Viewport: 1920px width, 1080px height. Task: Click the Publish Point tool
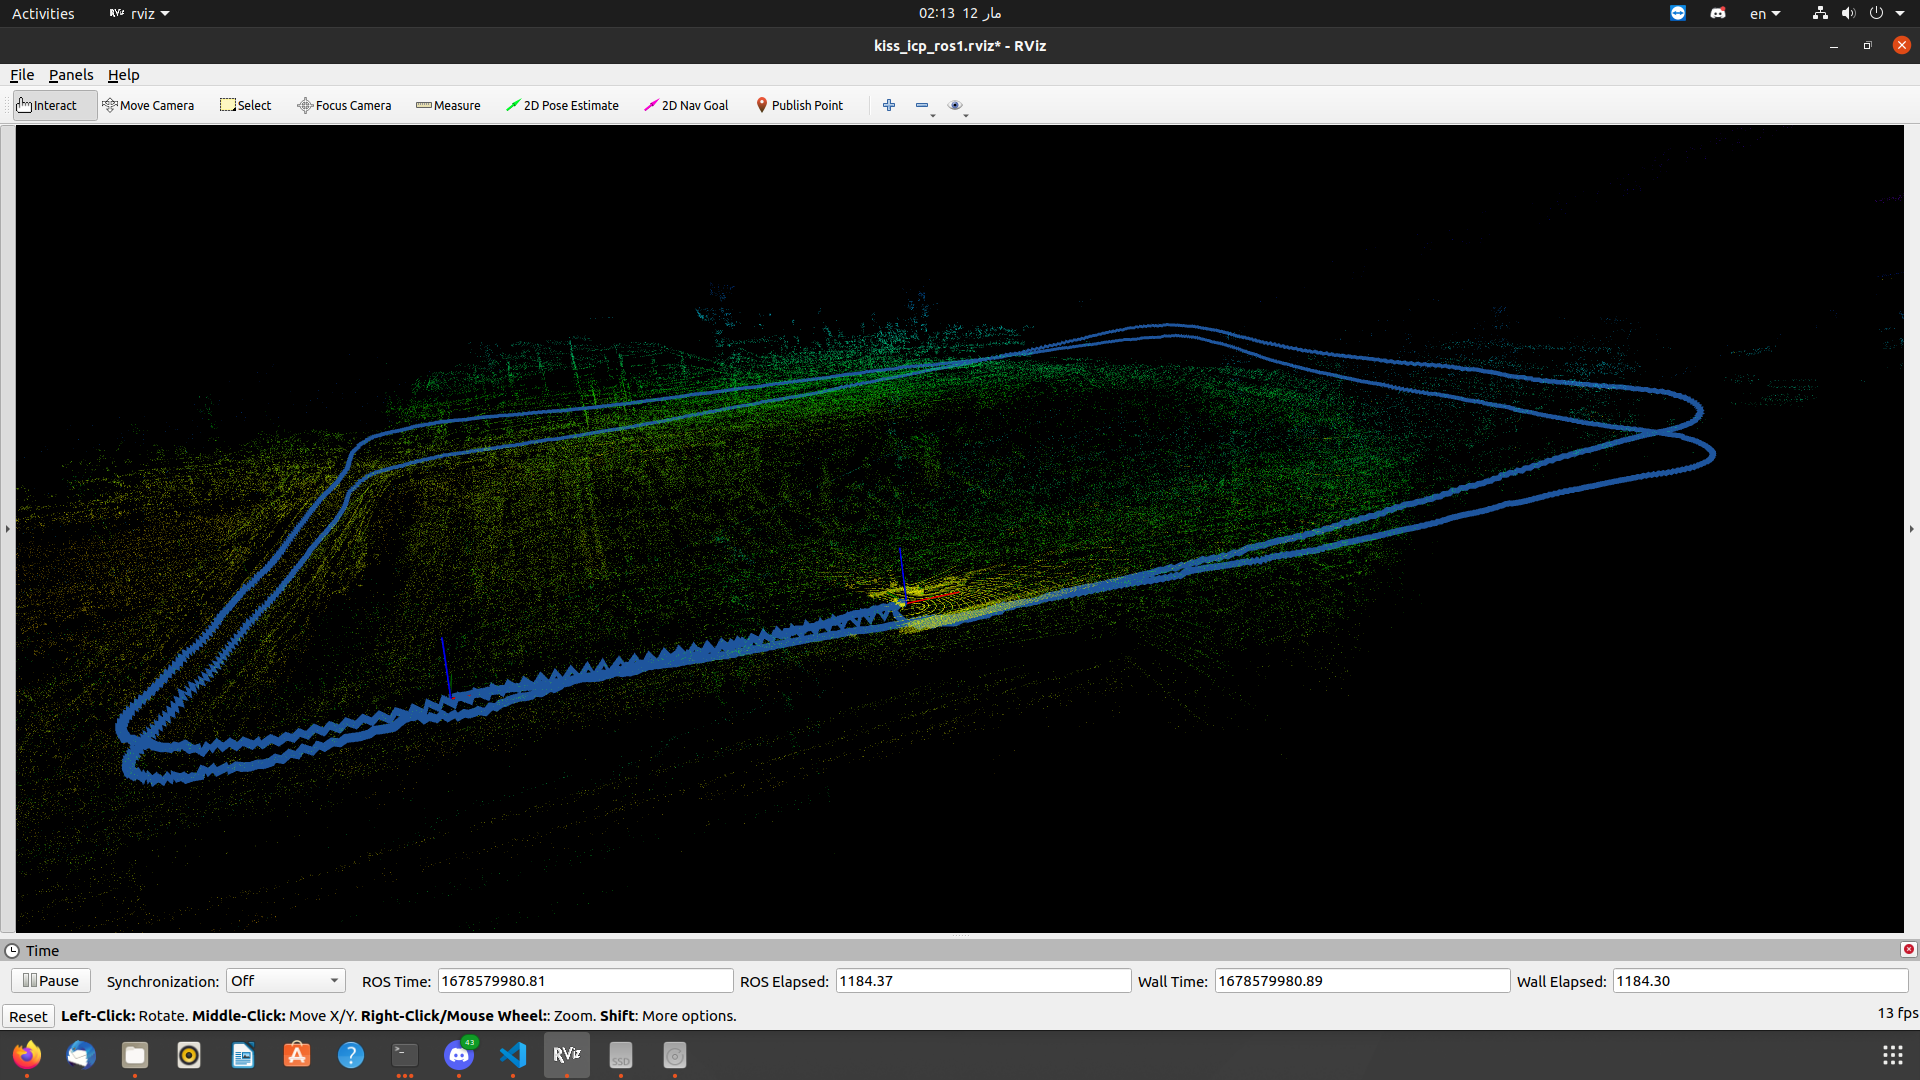tap(799, 105)
